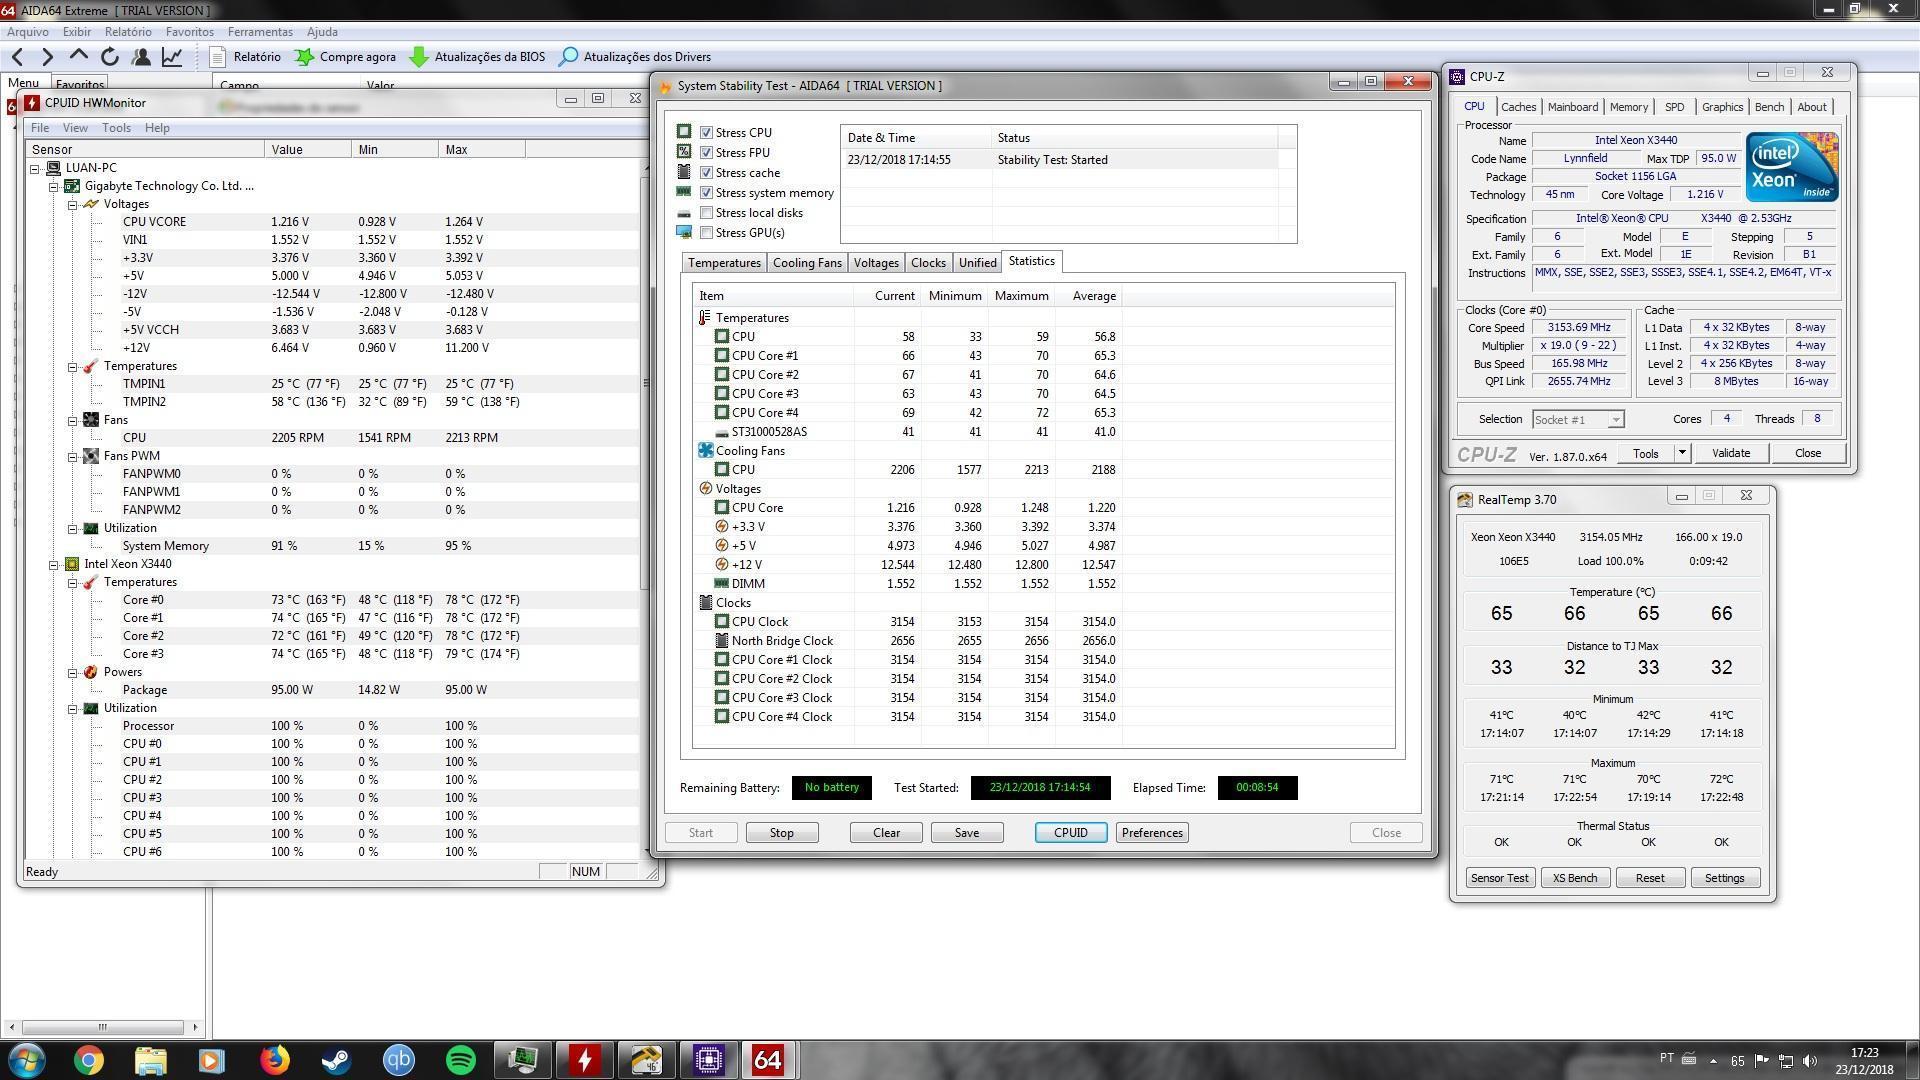
Task: Collapse Powers node in HWMonitor
Action: 73,672
